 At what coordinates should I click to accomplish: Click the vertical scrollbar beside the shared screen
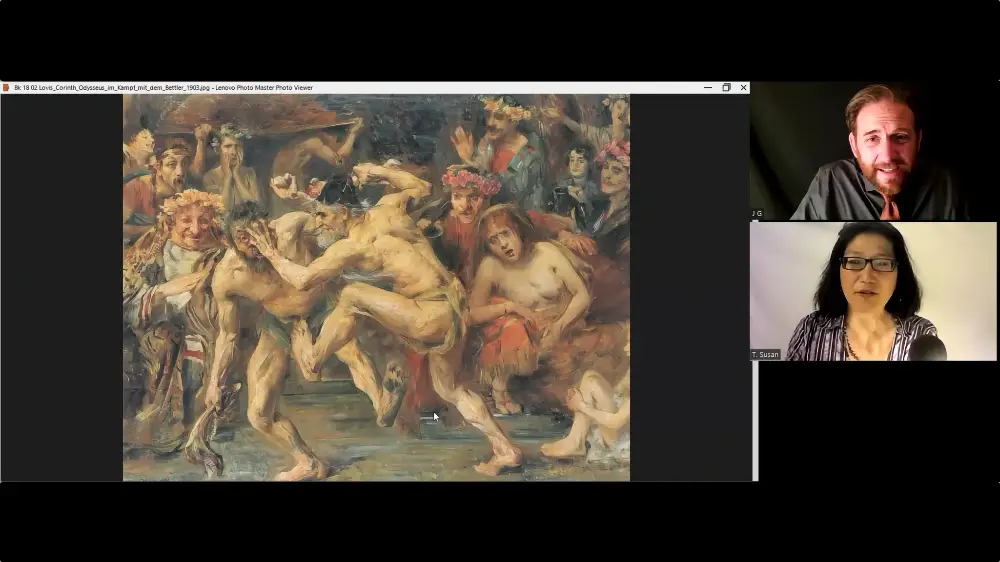click(x=755, y=421)
